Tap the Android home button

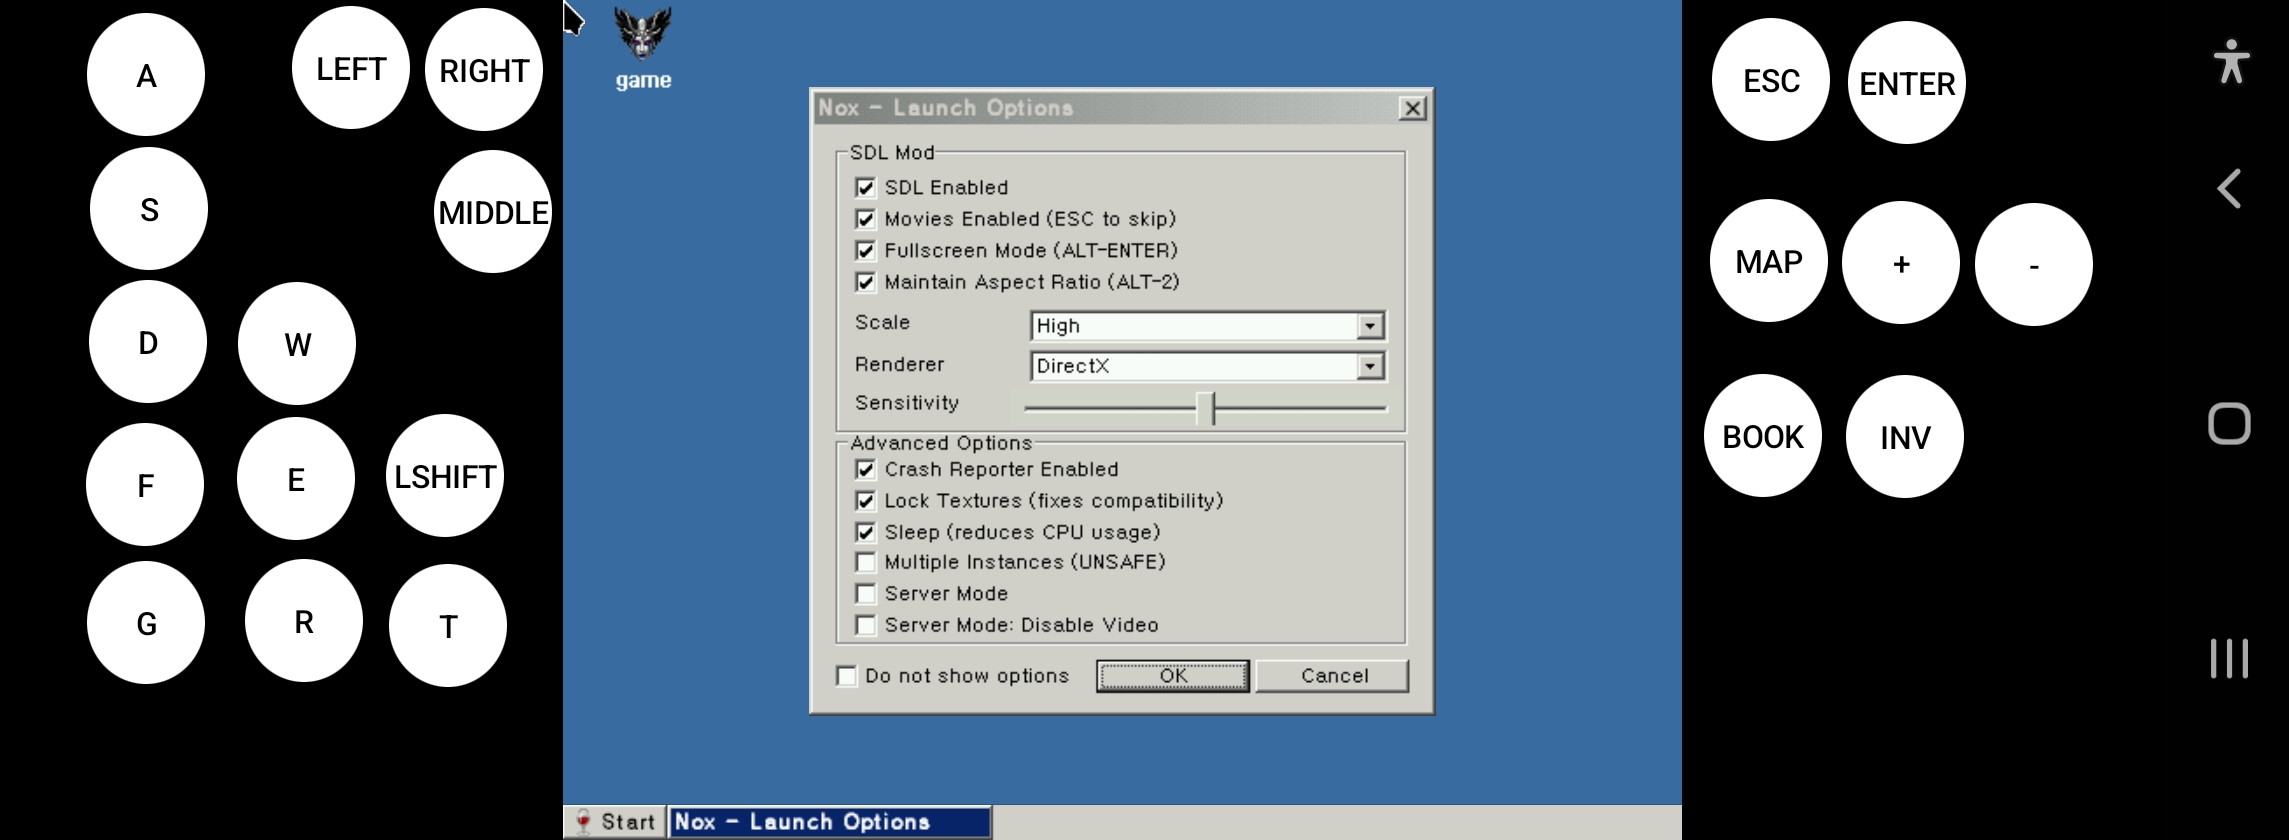click(2229, 424)
